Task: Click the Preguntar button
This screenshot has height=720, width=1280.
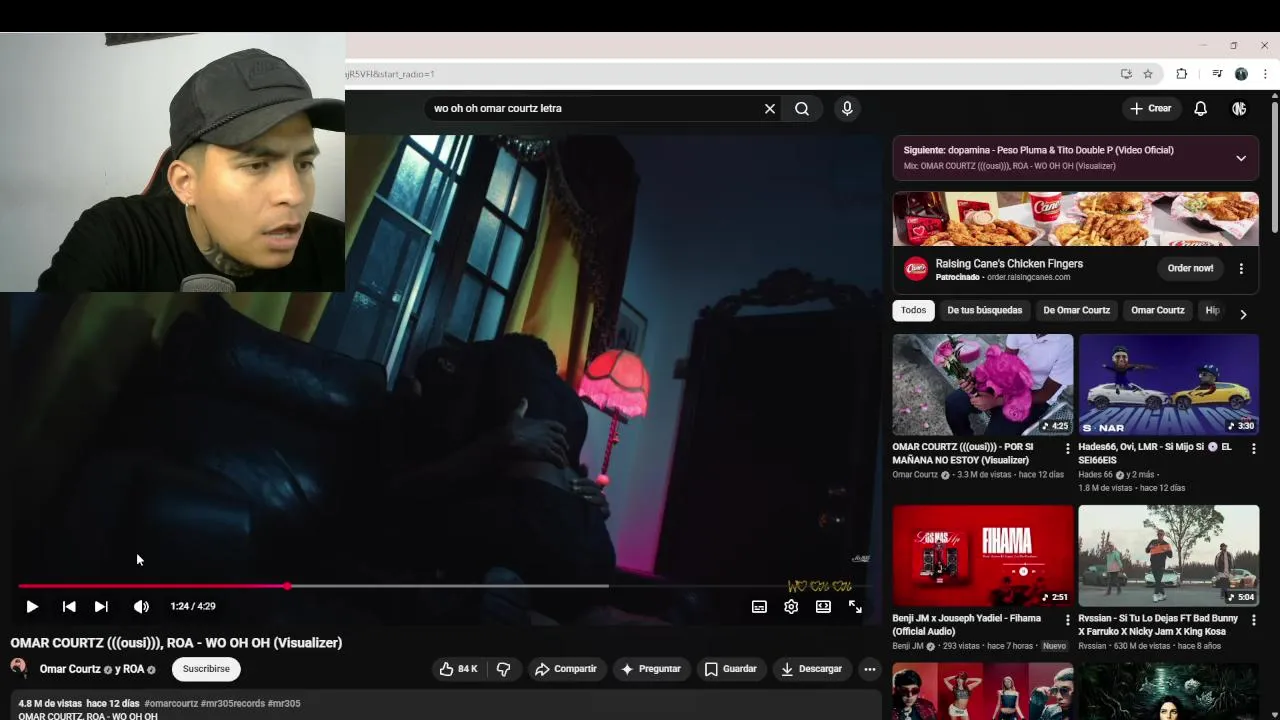Action: (x=651, y=669)
